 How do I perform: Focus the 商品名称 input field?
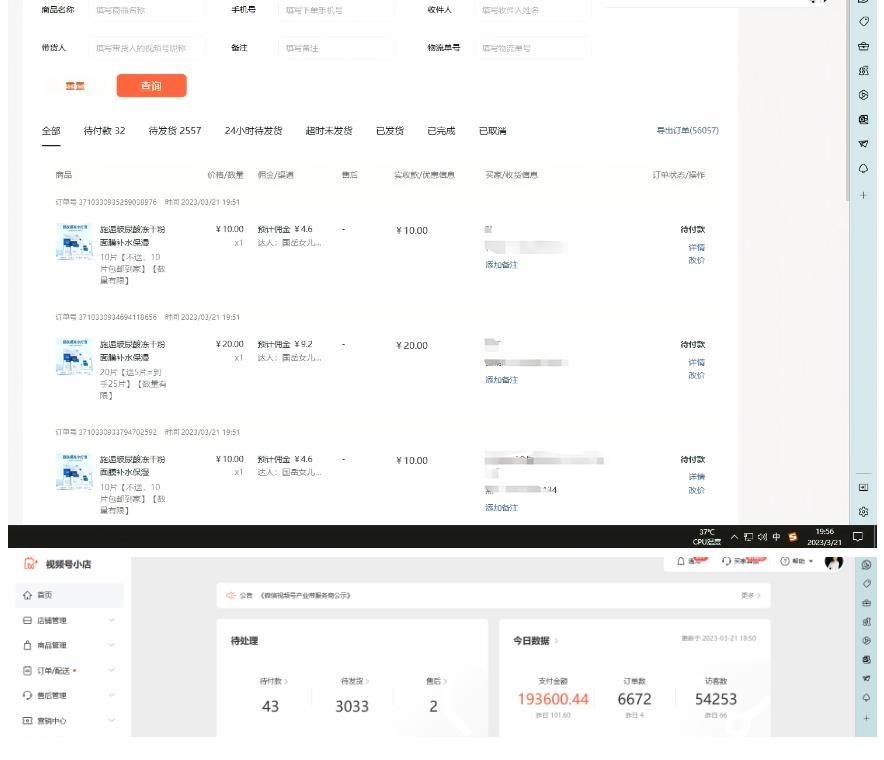[x=147, y=10]
